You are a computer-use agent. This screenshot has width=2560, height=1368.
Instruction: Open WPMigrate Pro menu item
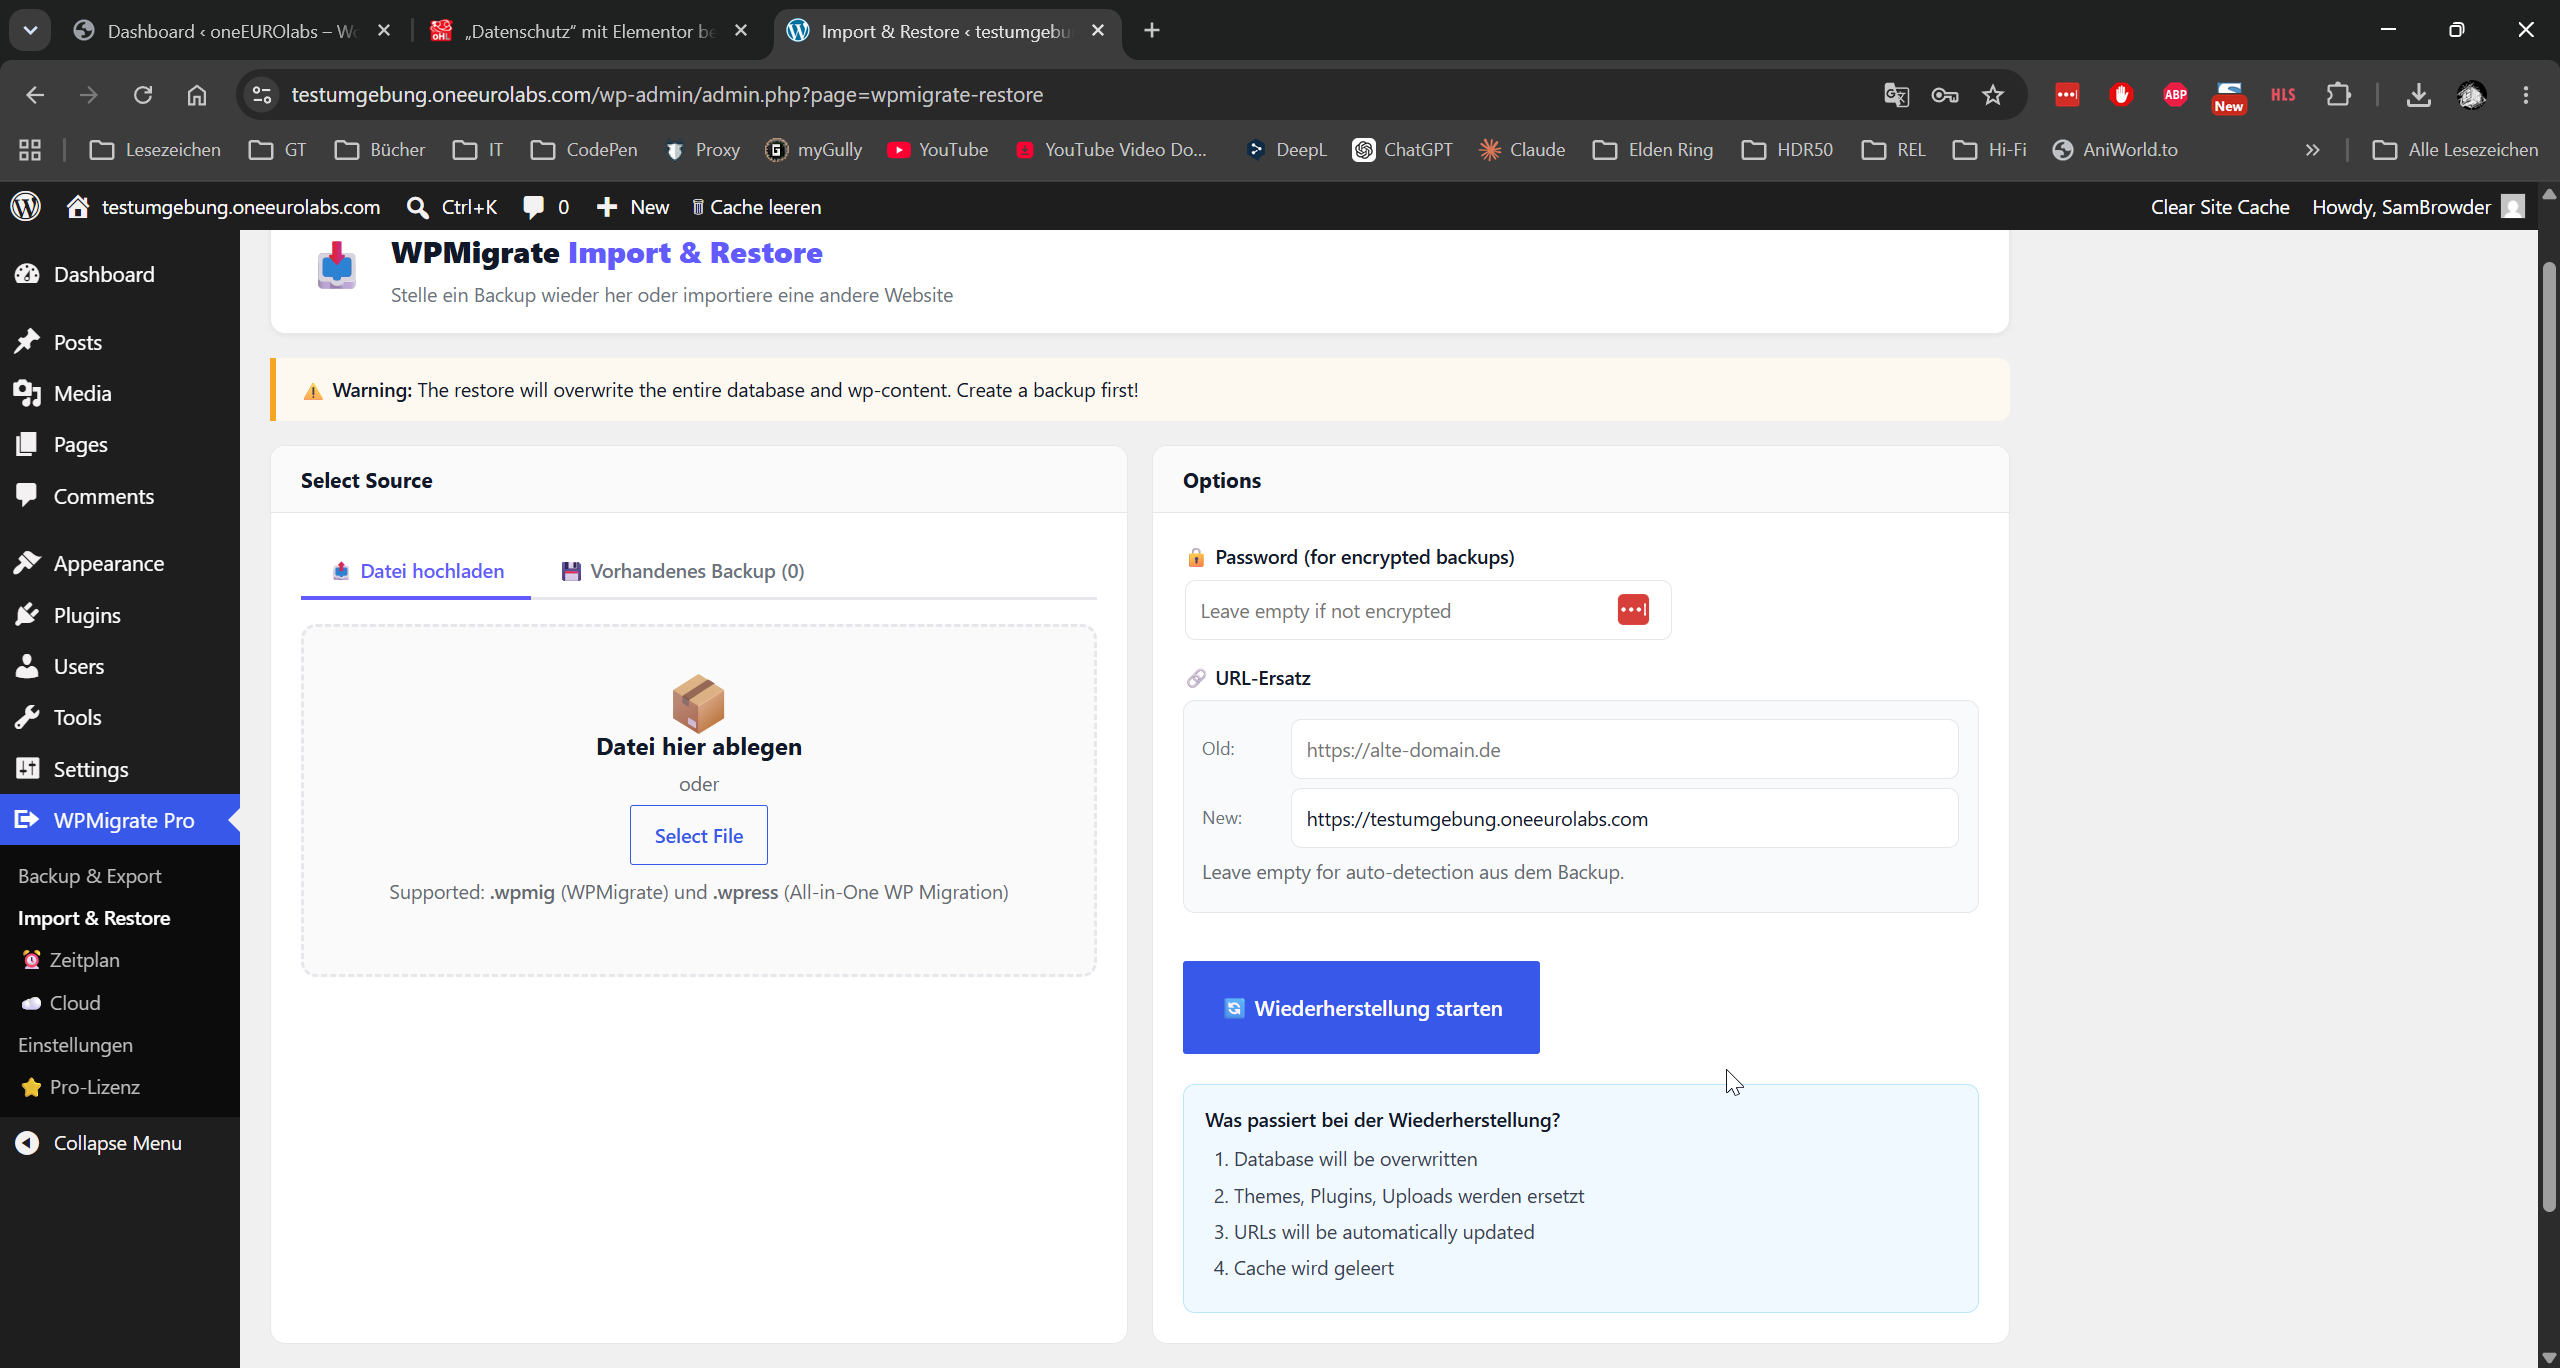(x=120, y=820)
